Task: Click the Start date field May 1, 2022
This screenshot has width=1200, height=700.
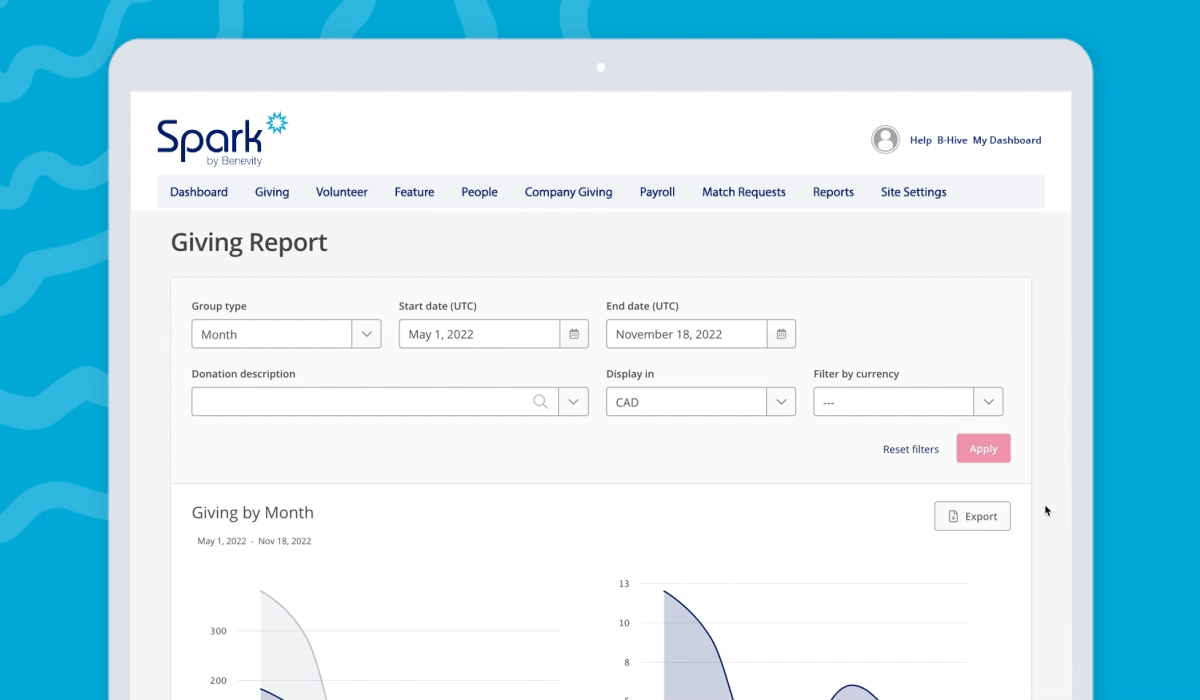Action: click(x=479, y=334)
